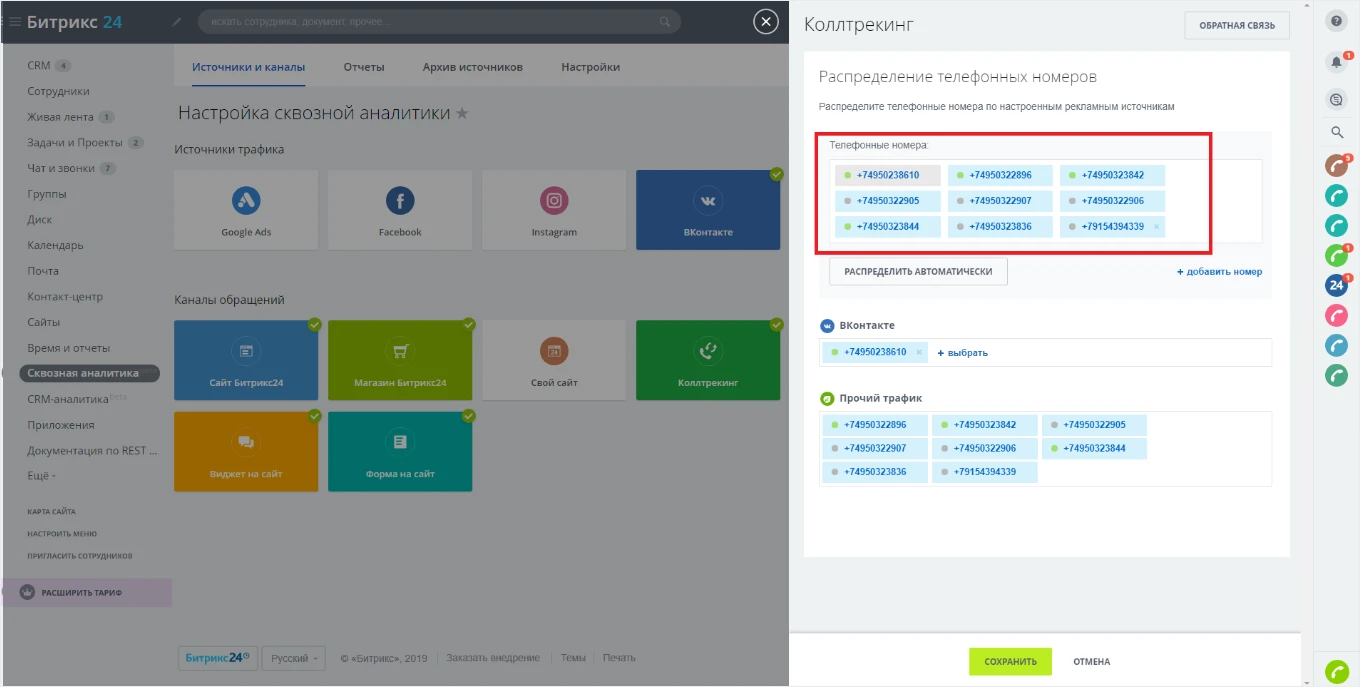Switch to the Отчеты tab
Image resolution: width=1360 pixels, height=687 pixels.
coord(364,67)
